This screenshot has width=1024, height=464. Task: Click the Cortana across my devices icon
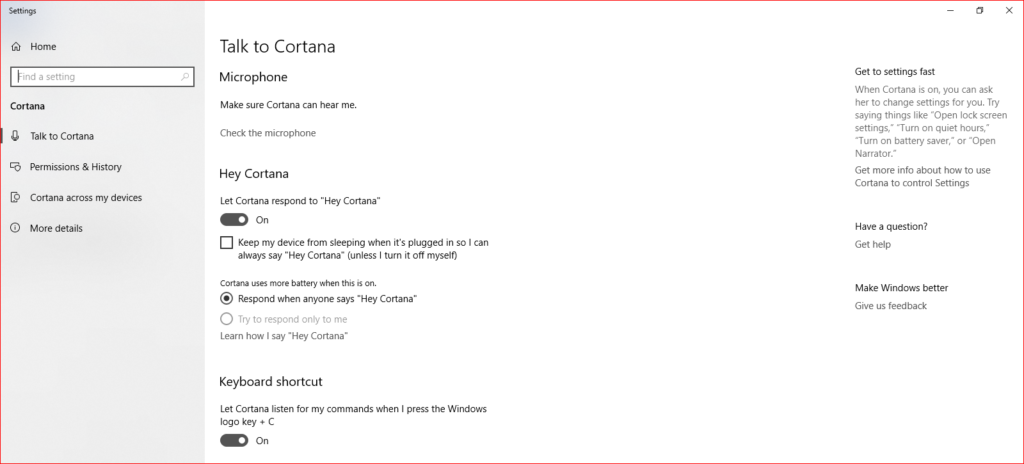pyautogui.click(x=16, y=197)
